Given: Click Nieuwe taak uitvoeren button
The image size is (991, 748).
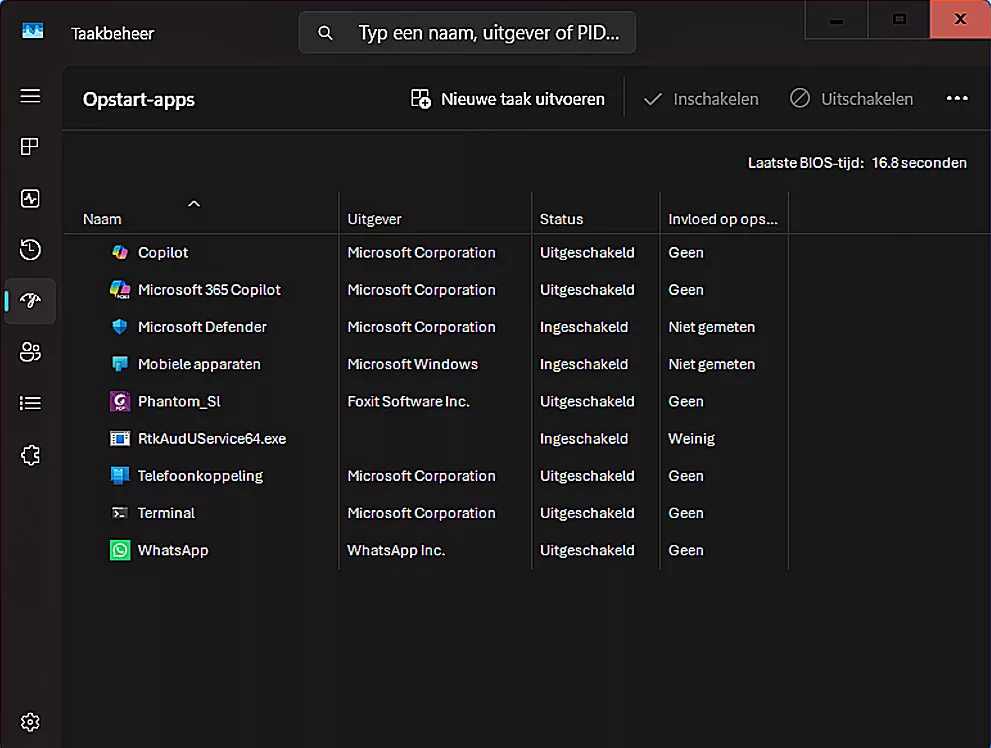Looking at the screenshot, I should click(x=508, y=99).
